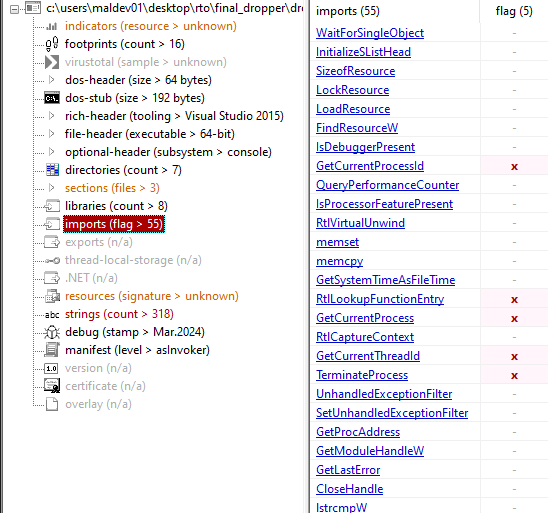The image size is (548, 513).
Task: Expand the sections node
Action: [51, 188]
